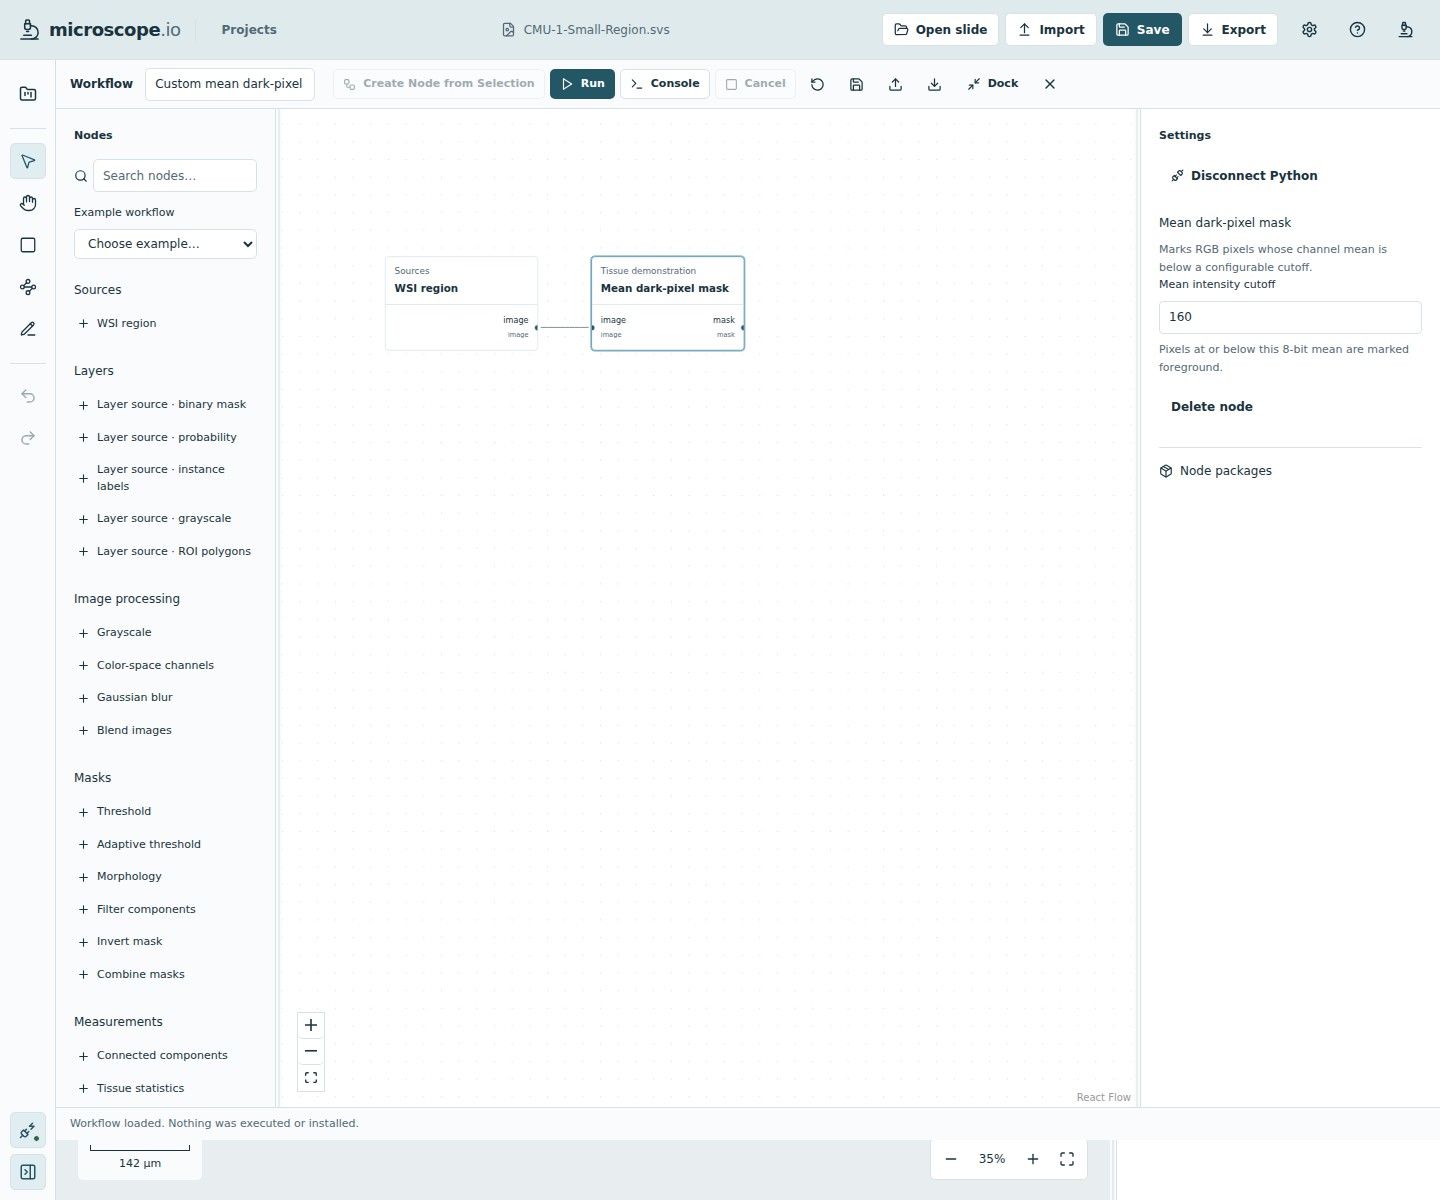
Task: Save workflow using the floppy disk icon
Action: 856,84
